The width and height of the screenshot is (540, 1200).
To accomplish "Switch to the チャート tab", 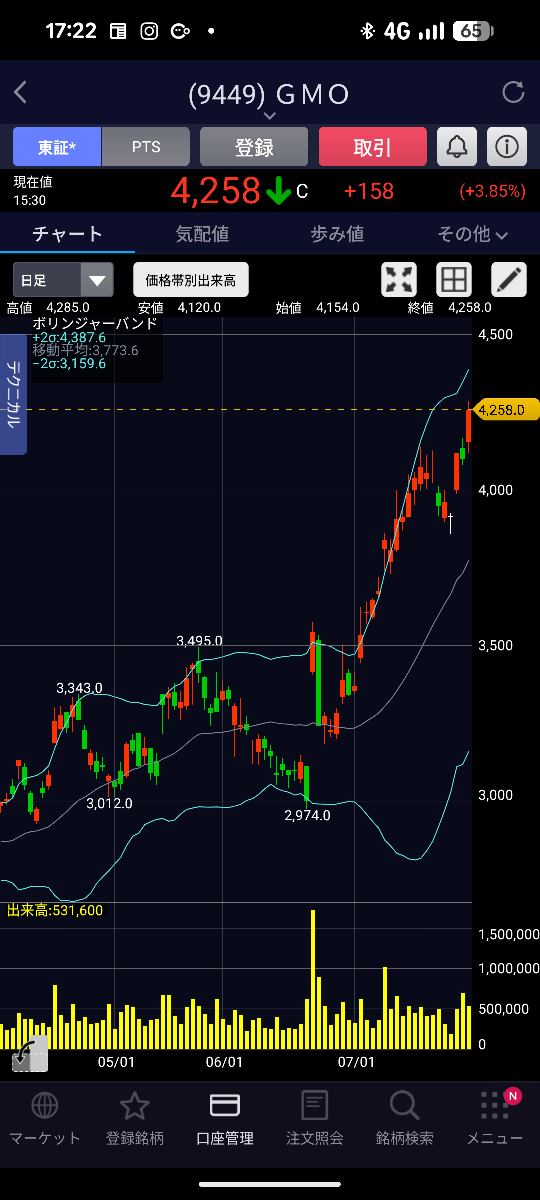I will (x=67, y=234).
